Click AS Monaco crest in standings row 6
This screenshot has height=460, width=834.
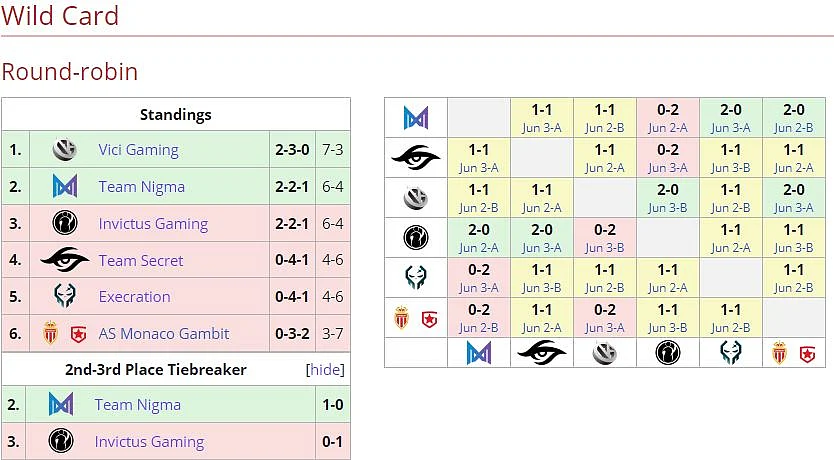tap(51, 333)
